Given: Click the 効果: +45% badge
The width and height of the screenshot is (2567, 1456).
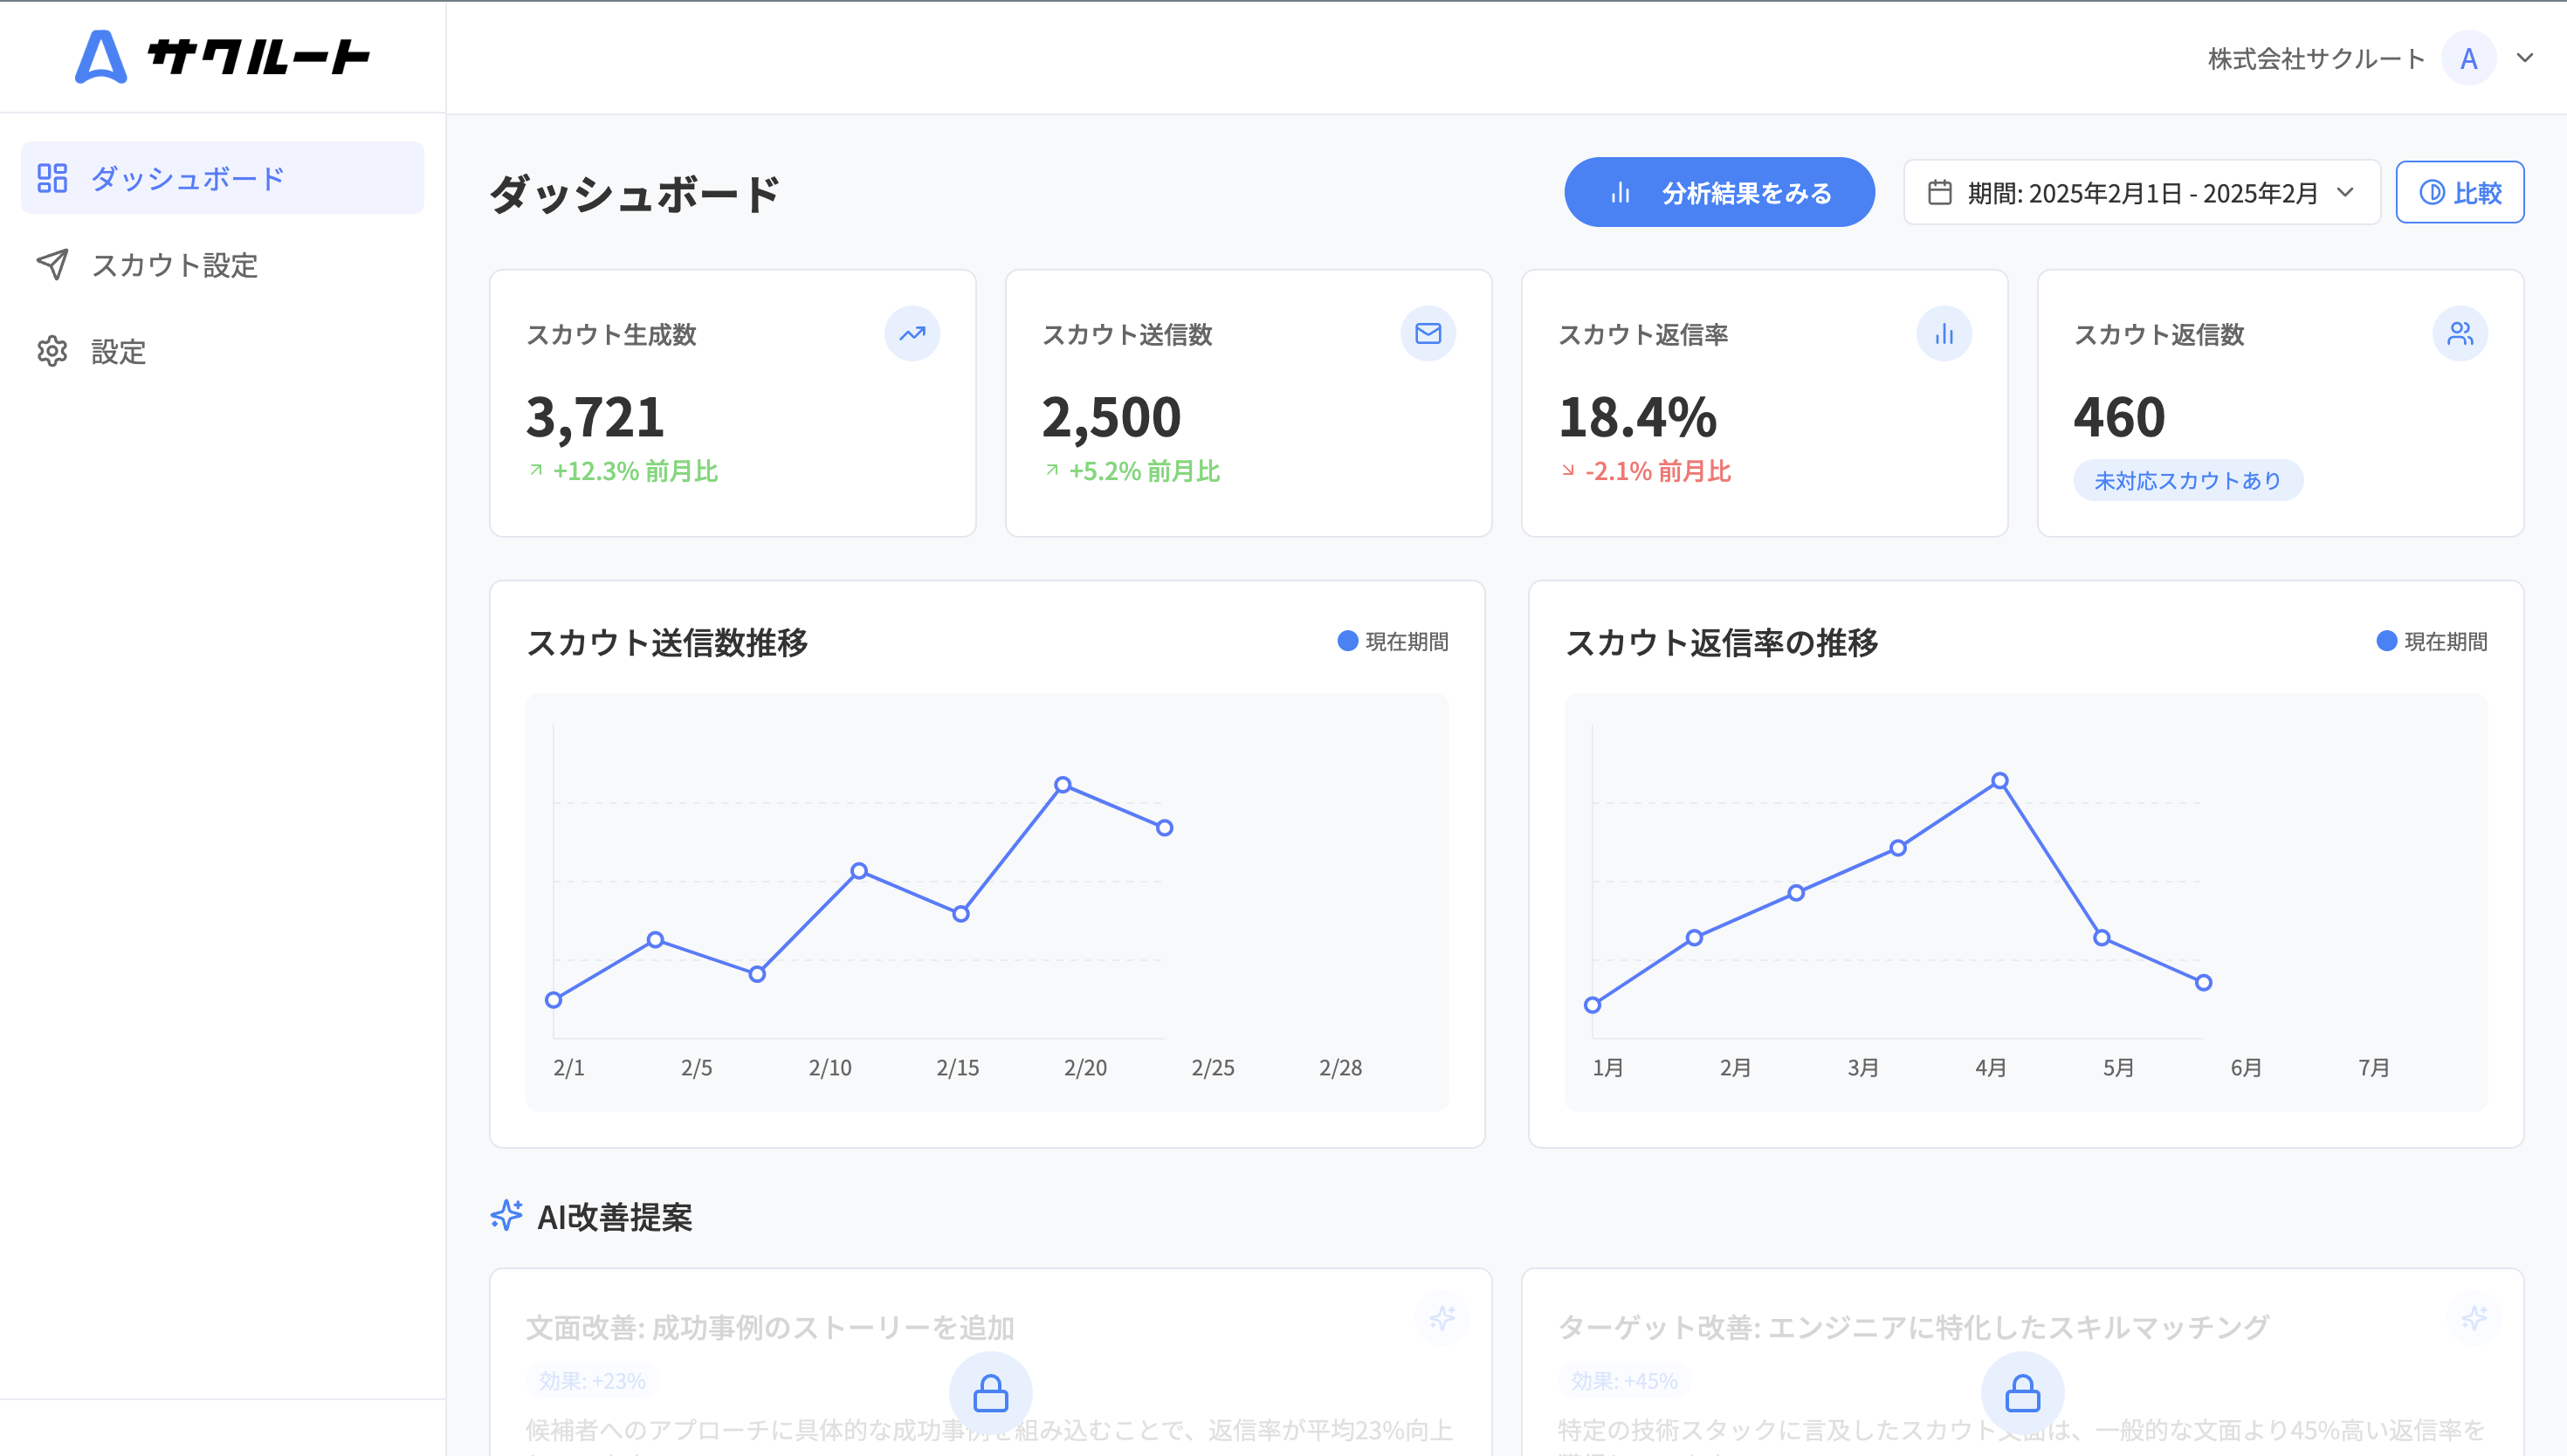Looking at the screenshot, I should click(1624, 1381).
